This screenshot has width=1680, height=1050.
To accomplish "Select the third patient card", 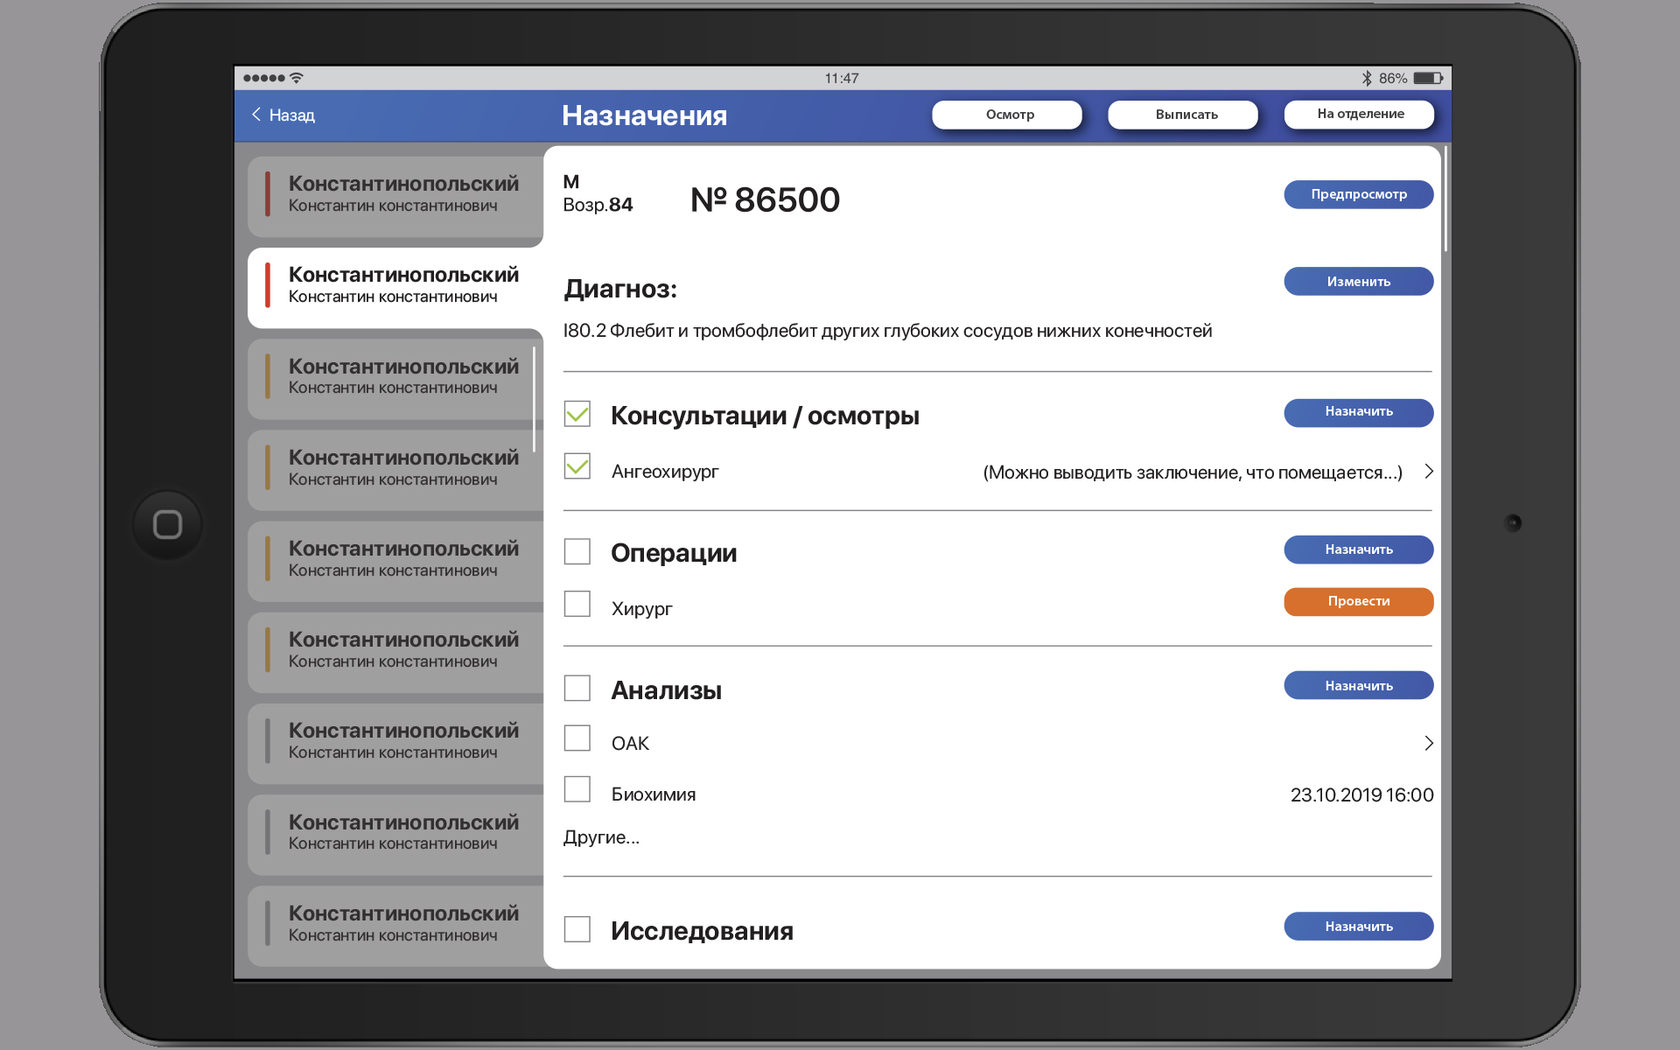I will tap(395, 378).
